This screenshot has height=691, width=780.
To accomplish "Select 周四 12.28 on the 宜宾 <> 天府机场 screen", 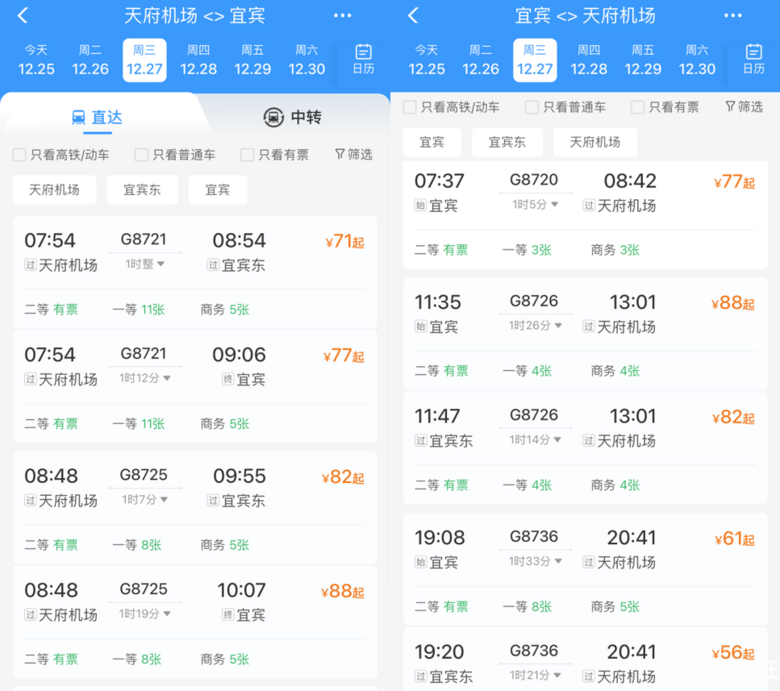I will click(589, 60).
